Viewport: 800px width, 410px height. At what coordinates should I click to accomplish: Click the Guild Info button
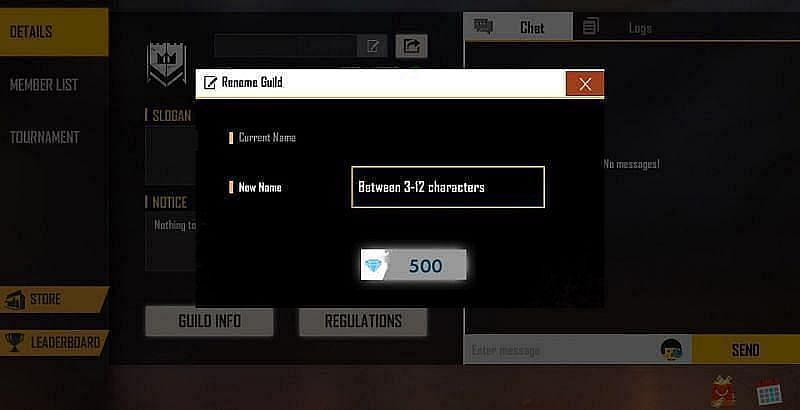(x=209, y=321)
